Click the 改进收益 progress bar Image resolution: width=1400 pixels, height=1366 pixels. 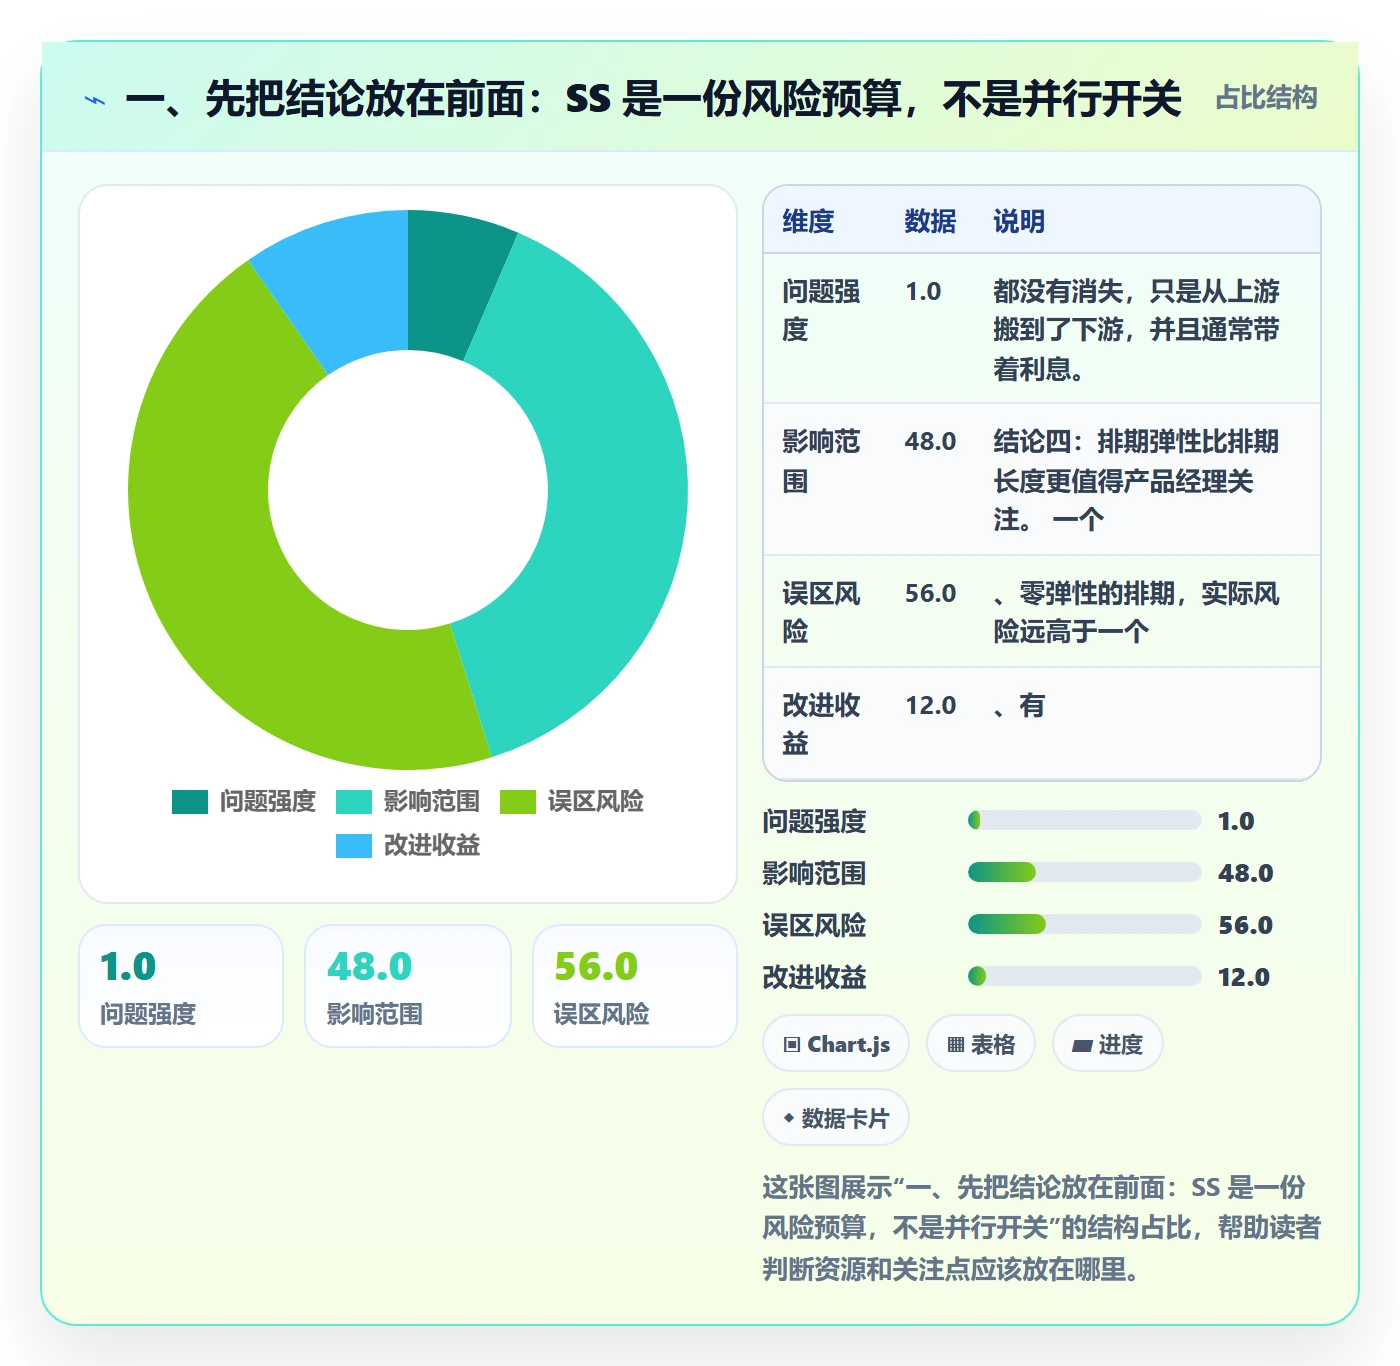point(1084,977)
